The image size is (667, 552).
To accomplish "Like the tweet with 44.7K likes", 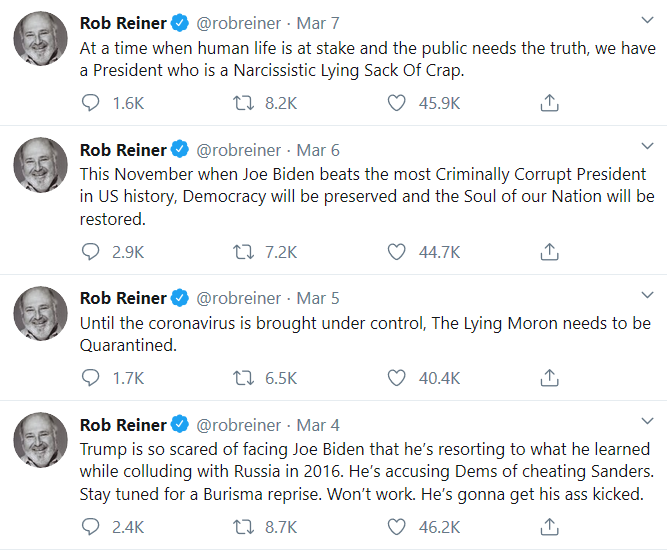I will pos(397,252).
